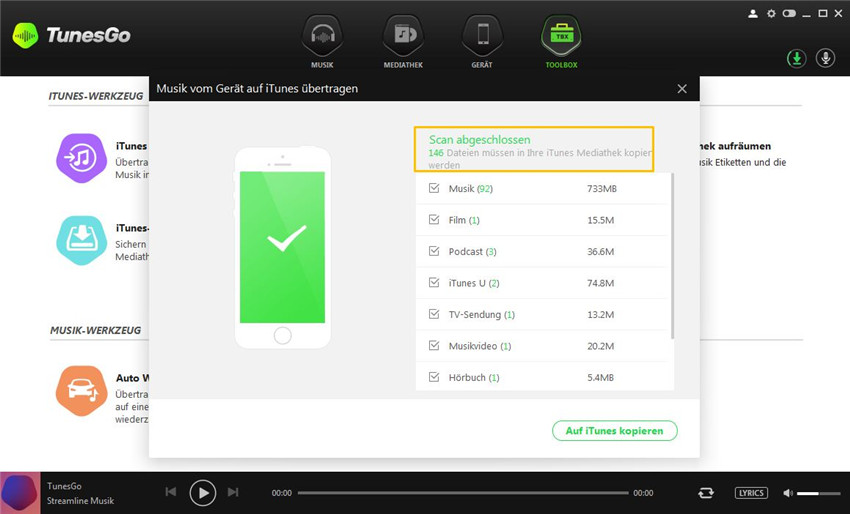Click the MUSIK-WERKZEUG section heading
This screenshot has width=850, height=514.
[x=95, y=330]
